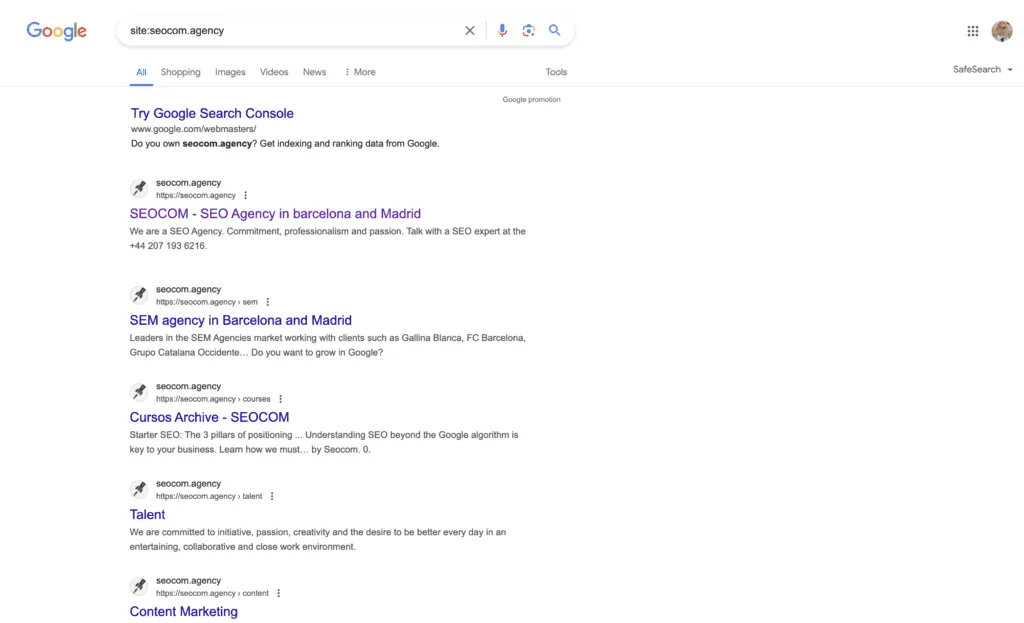Click favicon of SEOCOM SEO Agency result
1024x623 pixels.
139,189
